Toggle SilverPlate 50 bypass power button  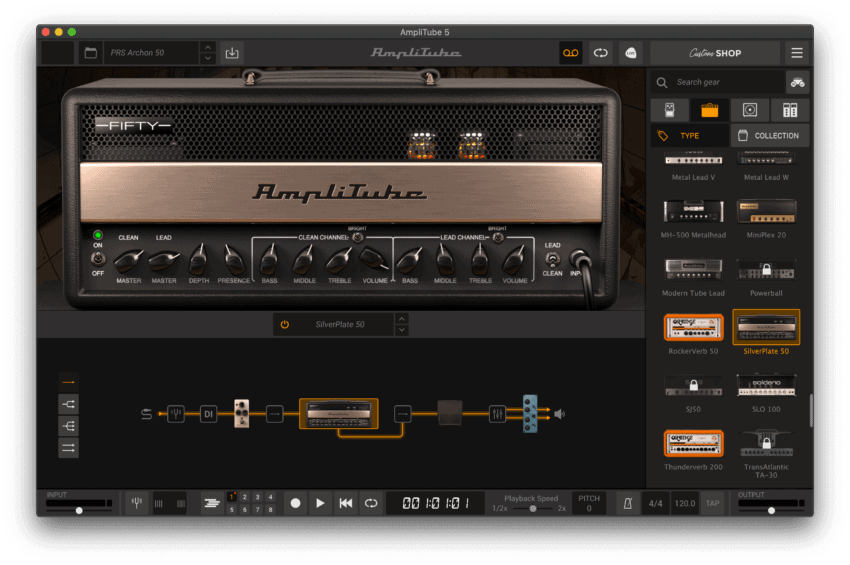pos(285,325)
